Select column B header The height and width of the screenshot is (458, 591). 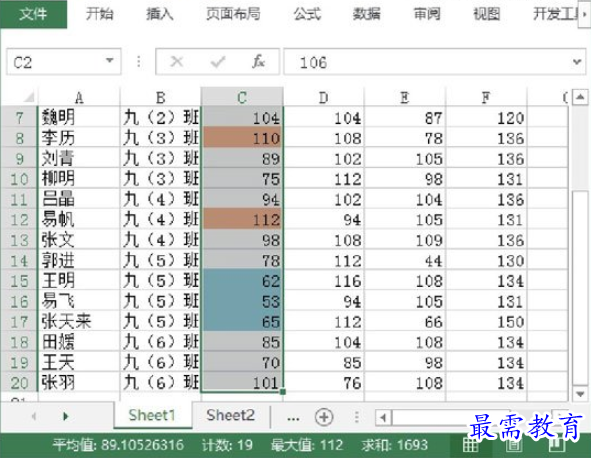click(x=161, y=97)
